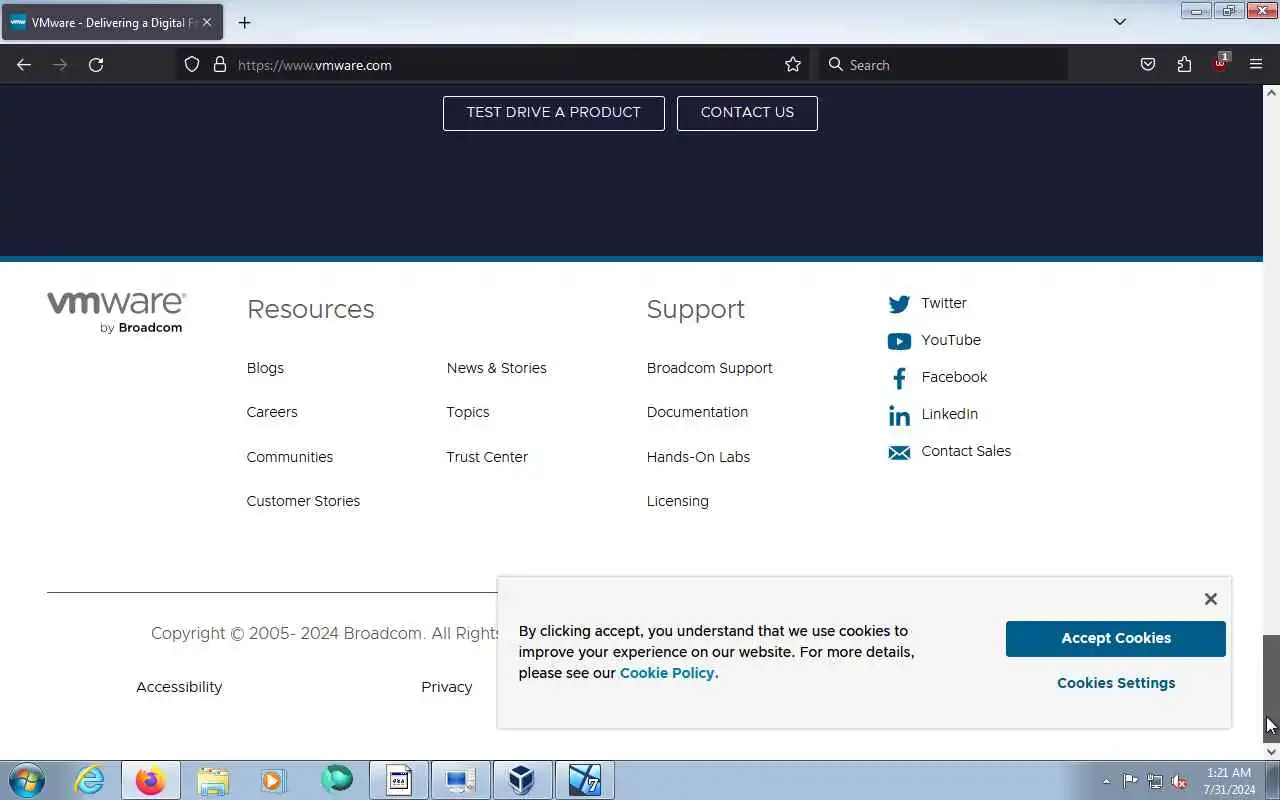The image size is (1280, 800).
Task: Click the Action Center flag tray icon
Action: (1130, 781)
